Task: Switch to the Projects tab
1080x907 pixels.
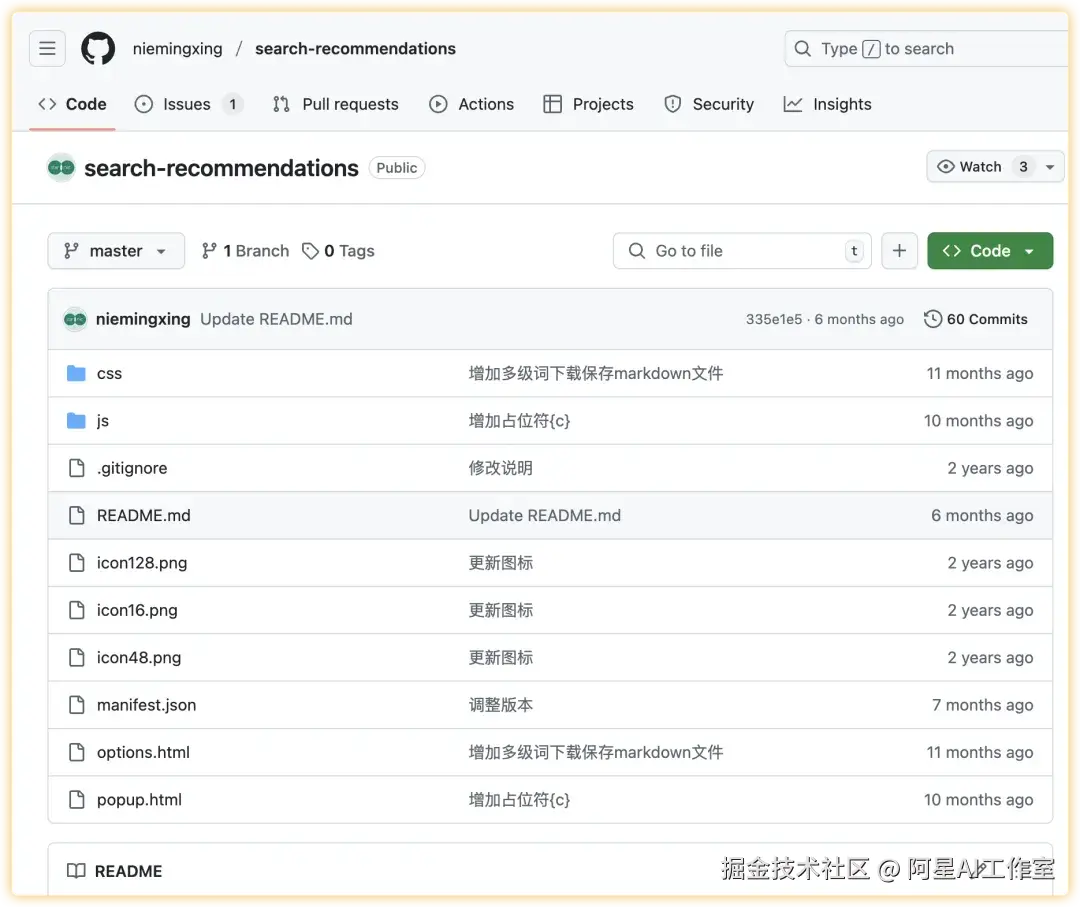Action: (x=589, y=104)
